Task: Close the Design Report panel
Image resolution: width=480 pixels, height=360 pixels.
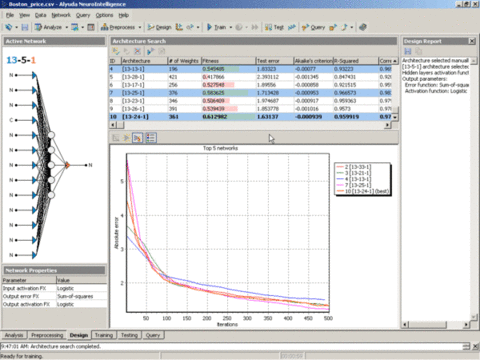Action: pos(472,41)
